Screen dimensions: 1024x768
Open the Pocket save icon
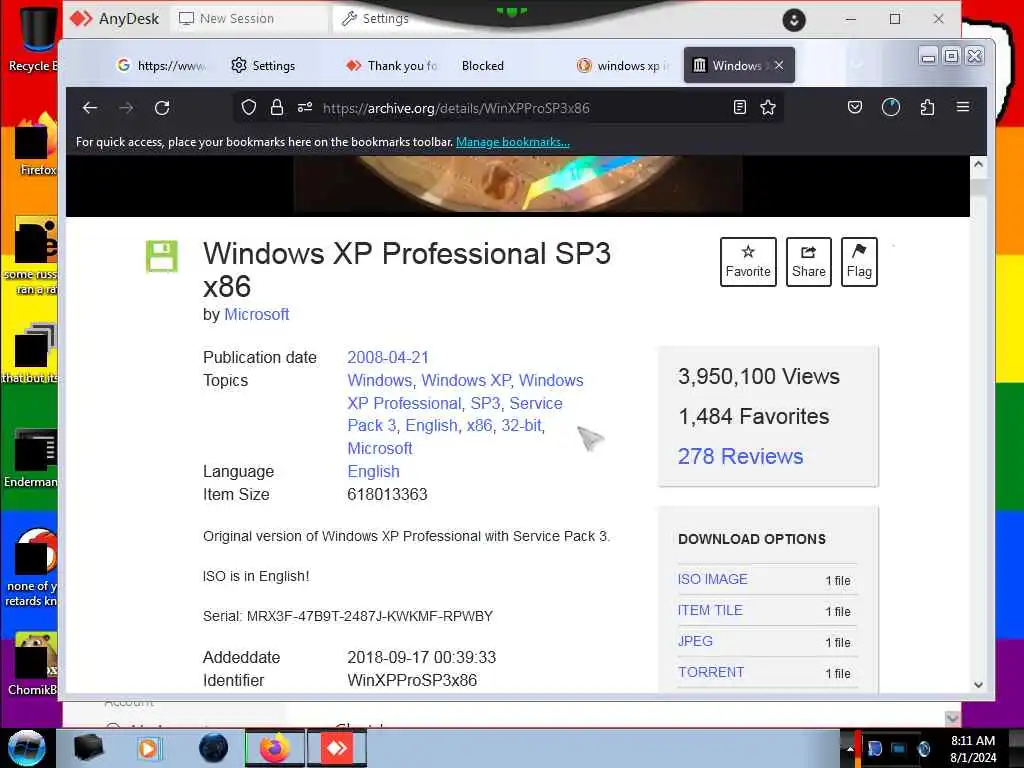(x=854, y=108)
